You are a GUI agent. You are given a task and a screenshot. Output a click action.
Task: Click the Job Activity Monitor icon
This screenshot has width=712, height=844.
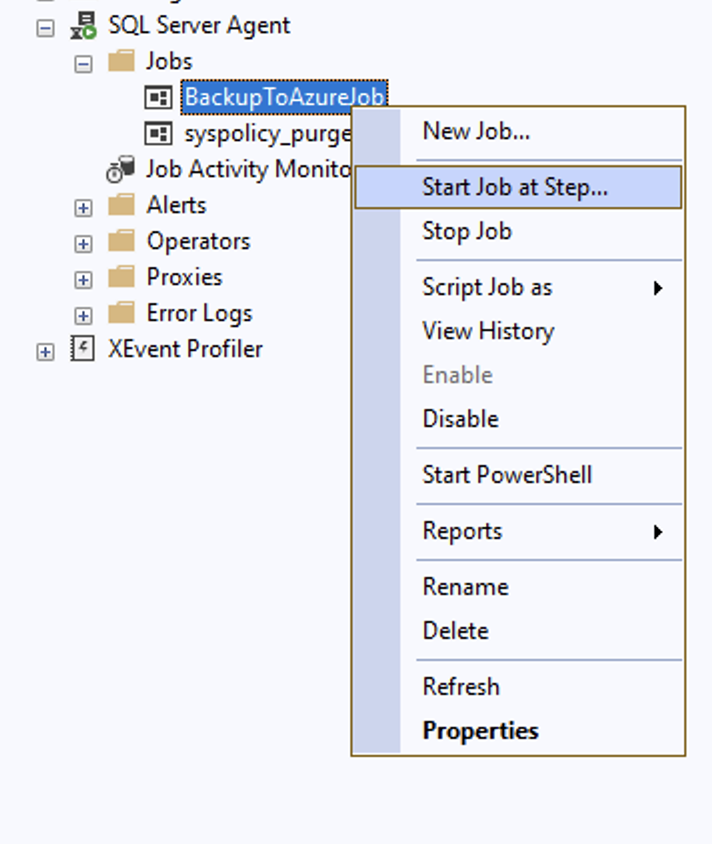point(120,169)
